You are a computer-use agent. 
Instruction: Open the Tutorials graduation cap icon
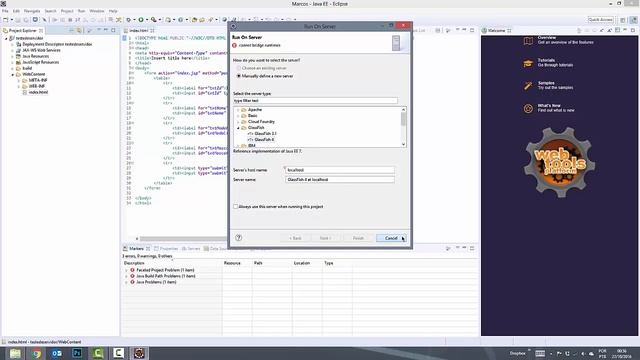pyautogui.click(x=528, y=63)
